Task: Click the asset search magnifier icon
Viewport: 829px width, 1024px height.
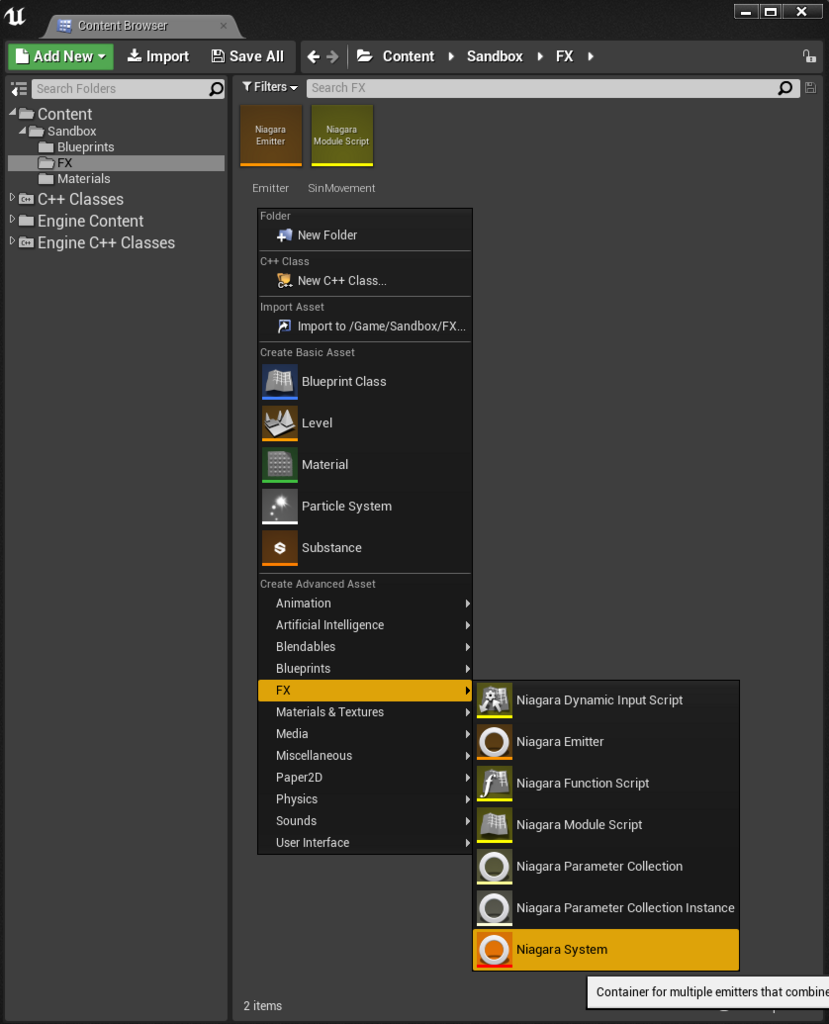Action: click(x=786, y=88)
